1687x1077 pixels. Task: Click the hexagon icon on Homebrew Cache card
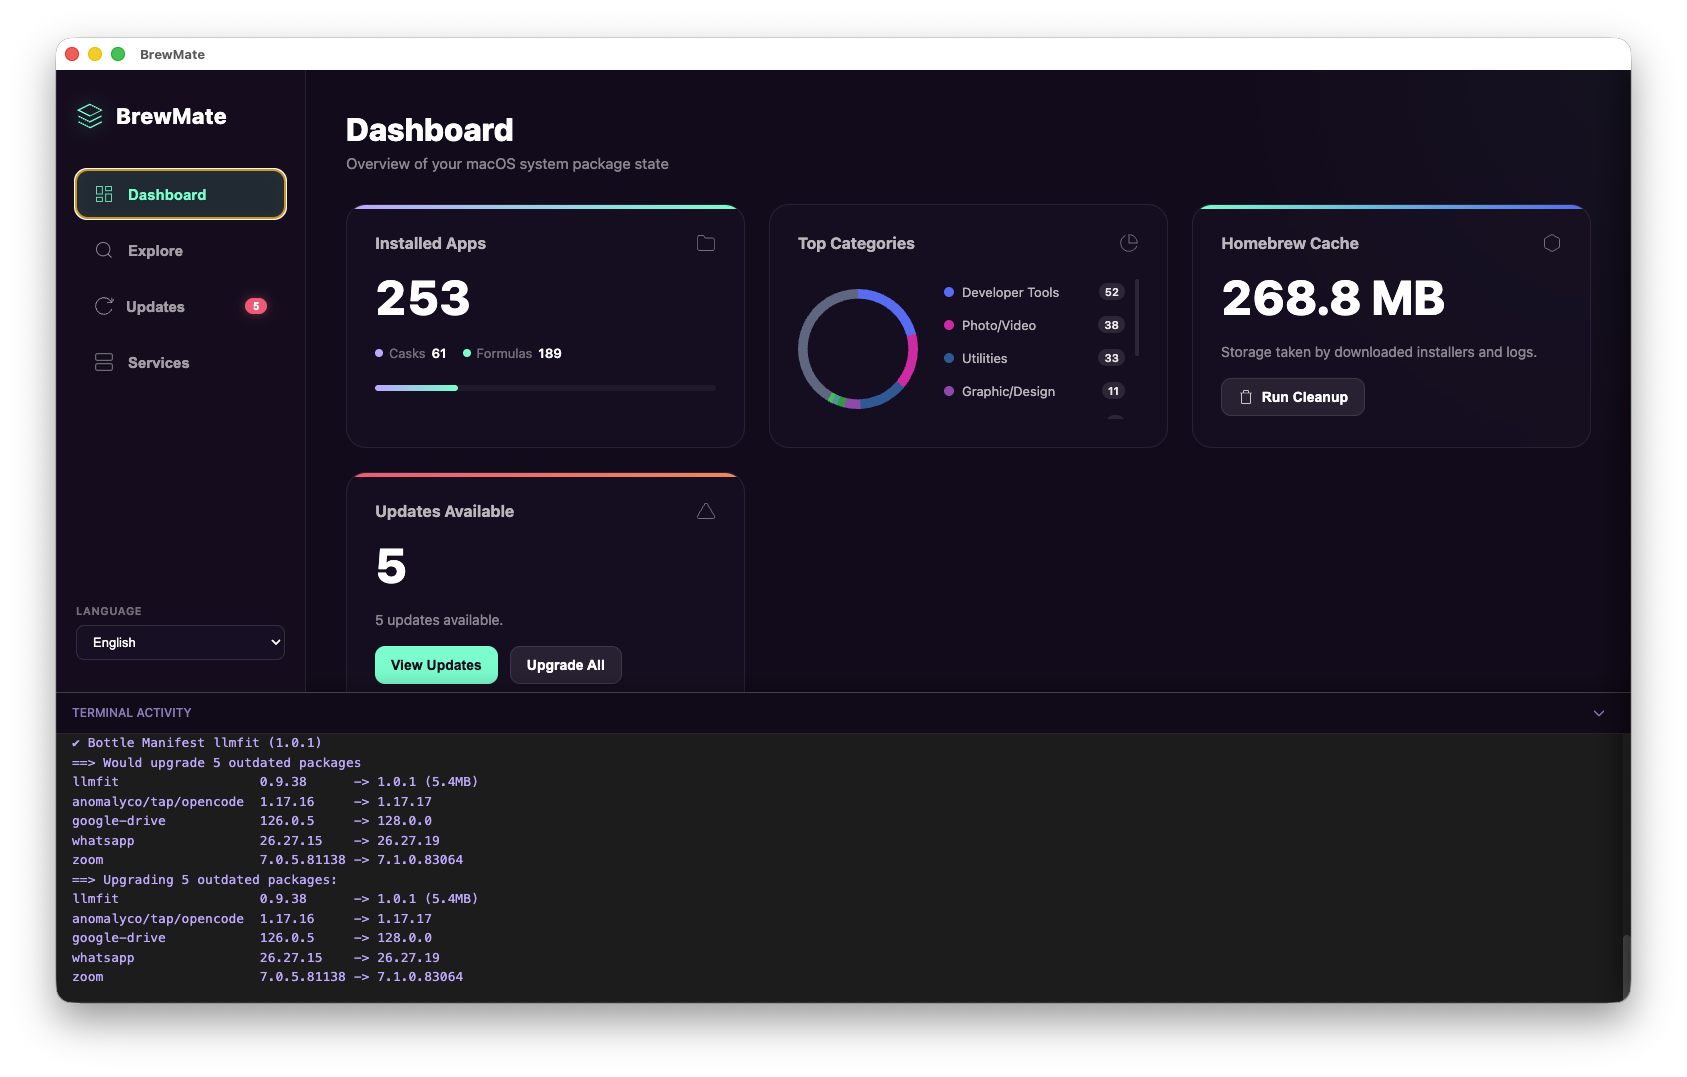pos(1552,243)
